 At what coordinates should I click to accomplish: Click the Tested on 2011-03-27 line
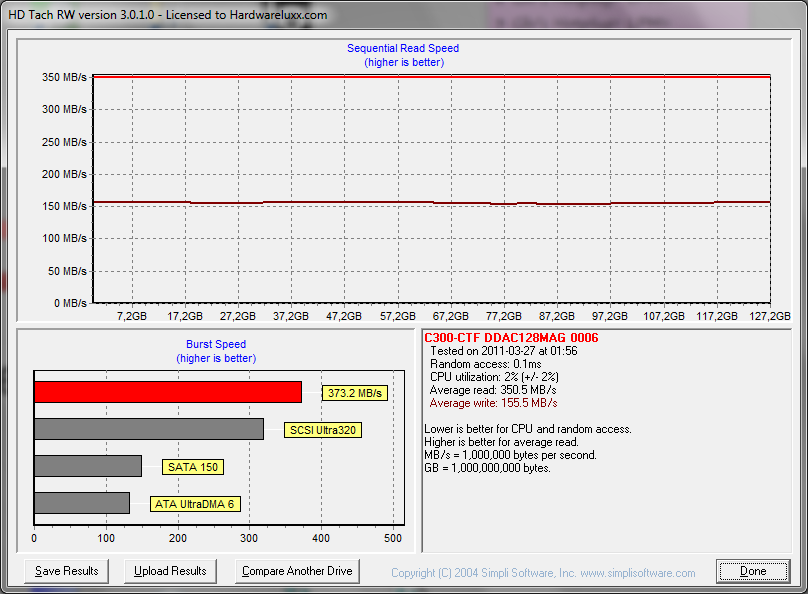tap(504, 351)
